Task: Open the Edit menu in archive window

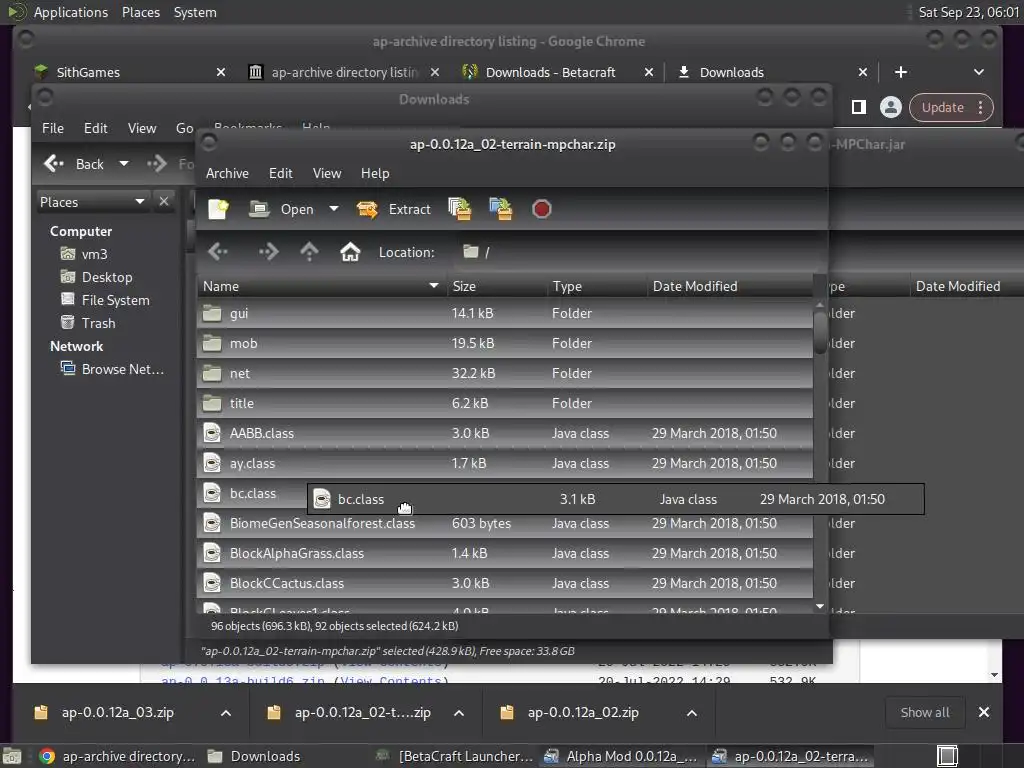Action: click(281, 173)
